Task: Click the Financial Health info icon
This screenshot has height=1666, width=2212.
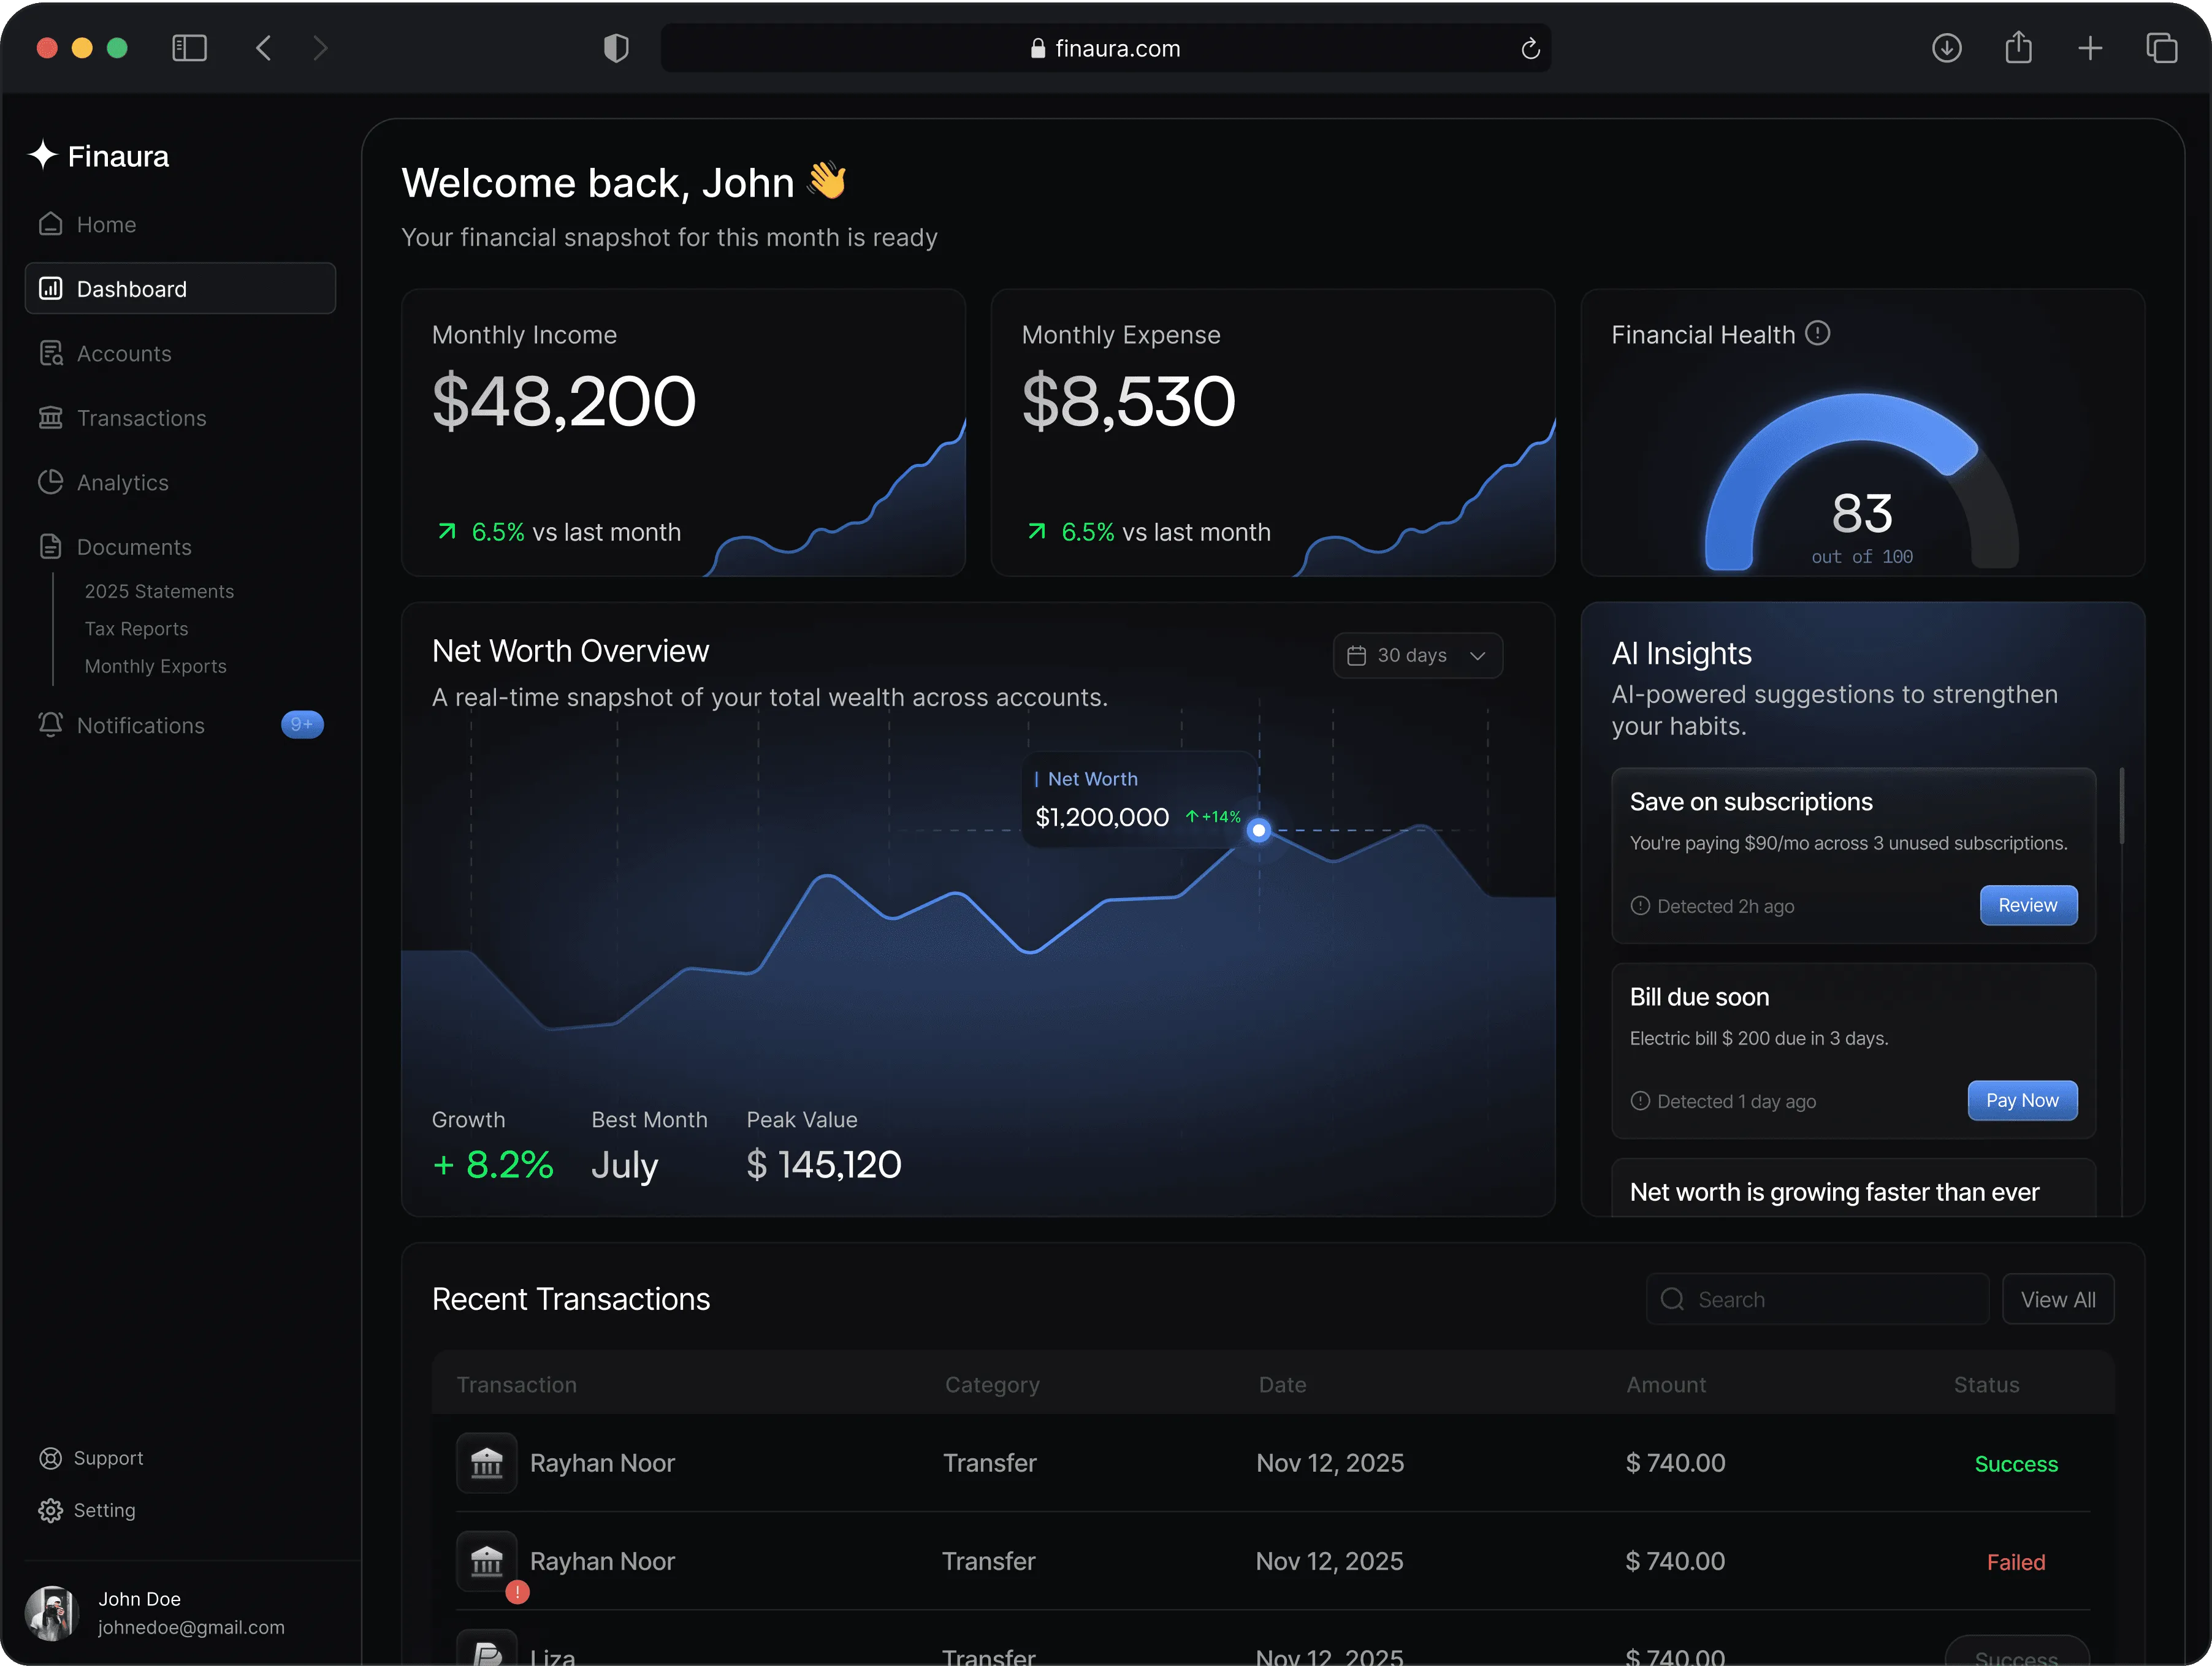Action: click(1819, 333)
